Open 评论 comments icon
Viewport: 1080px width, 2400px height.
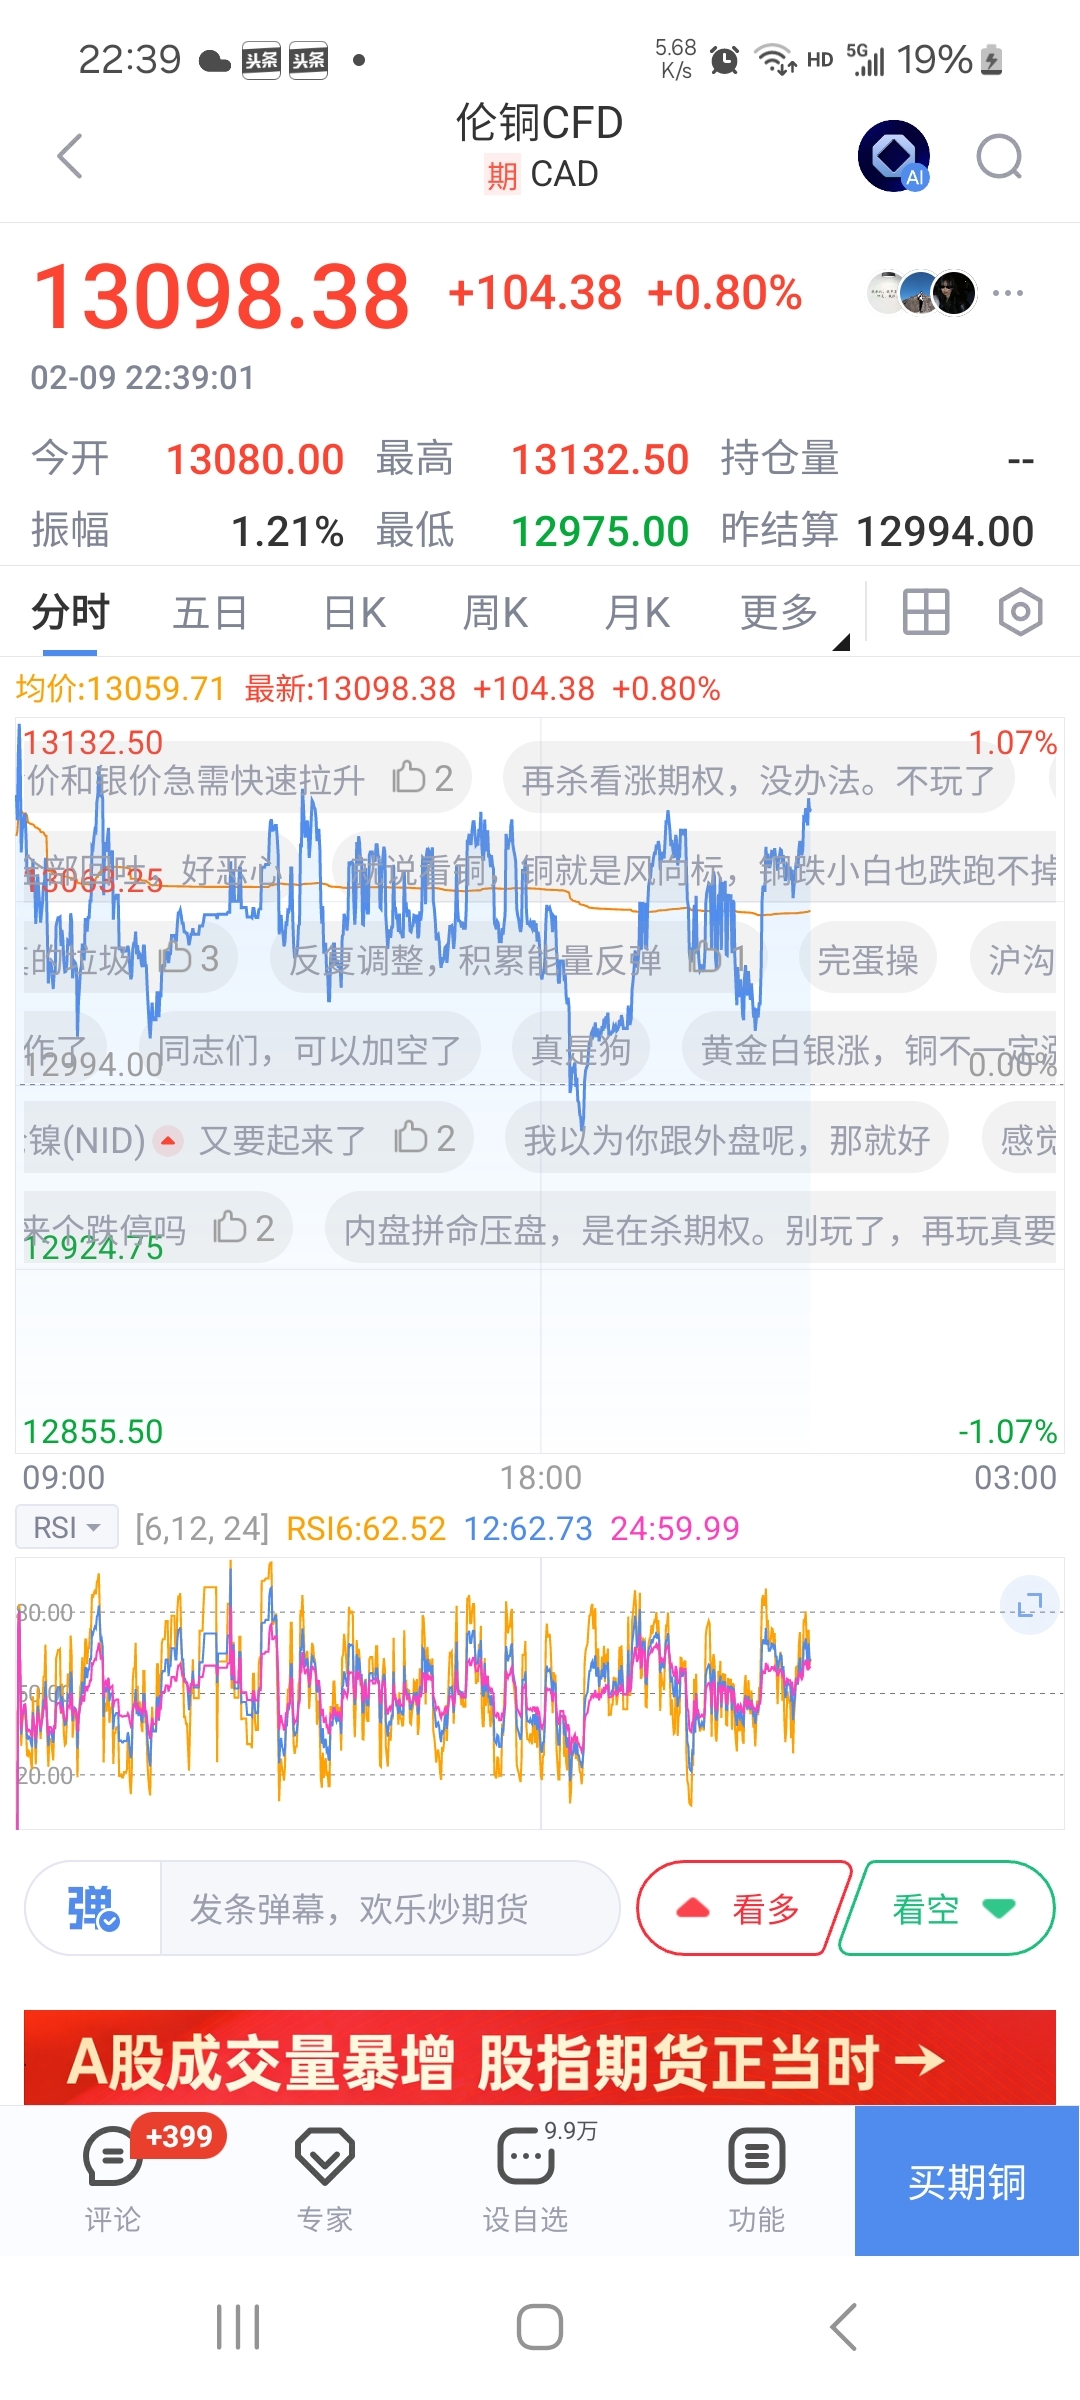tap(113, 2180)
